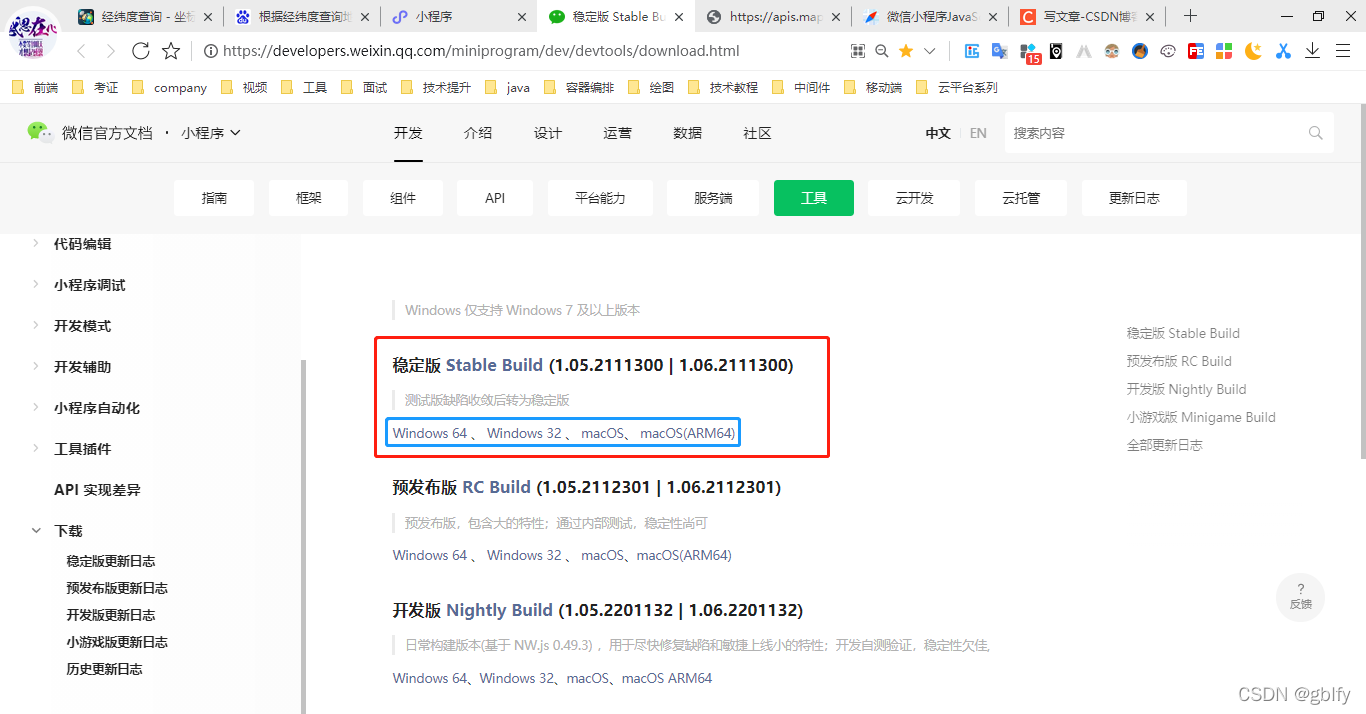This screenshot has width=1366, height=714.
Task: Open the 框架 category button
Action: point(308,198)
